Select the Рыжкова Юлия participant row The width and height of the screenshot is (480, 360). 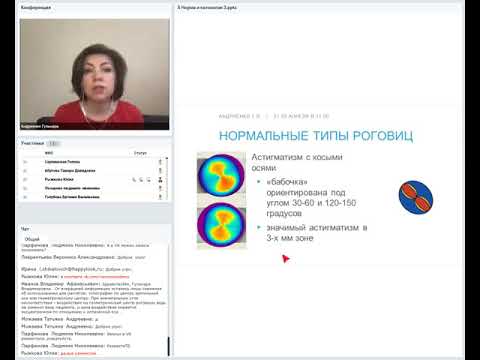point(93,180)
